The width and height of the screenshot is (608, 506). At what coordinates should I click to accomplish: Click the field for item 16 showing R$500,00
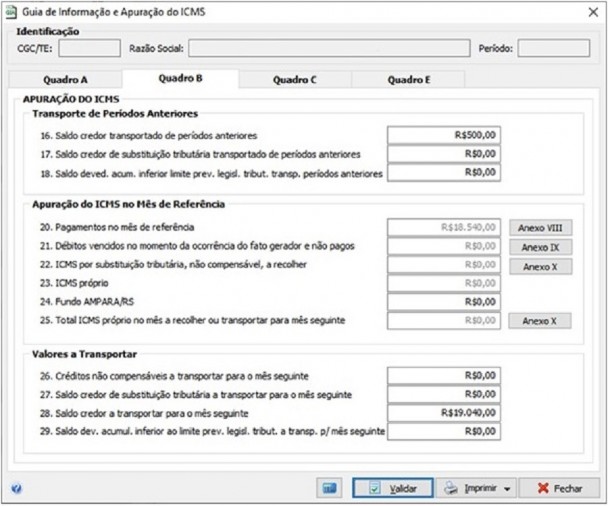click(x=443, y=135)
